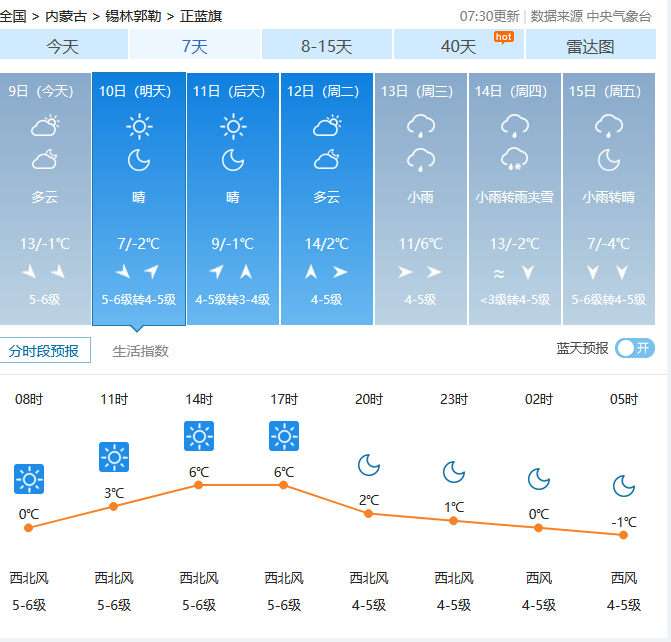Click the 数据来源 中央气象台 text
Screen dimensions: 671x642
pos(591,16)
